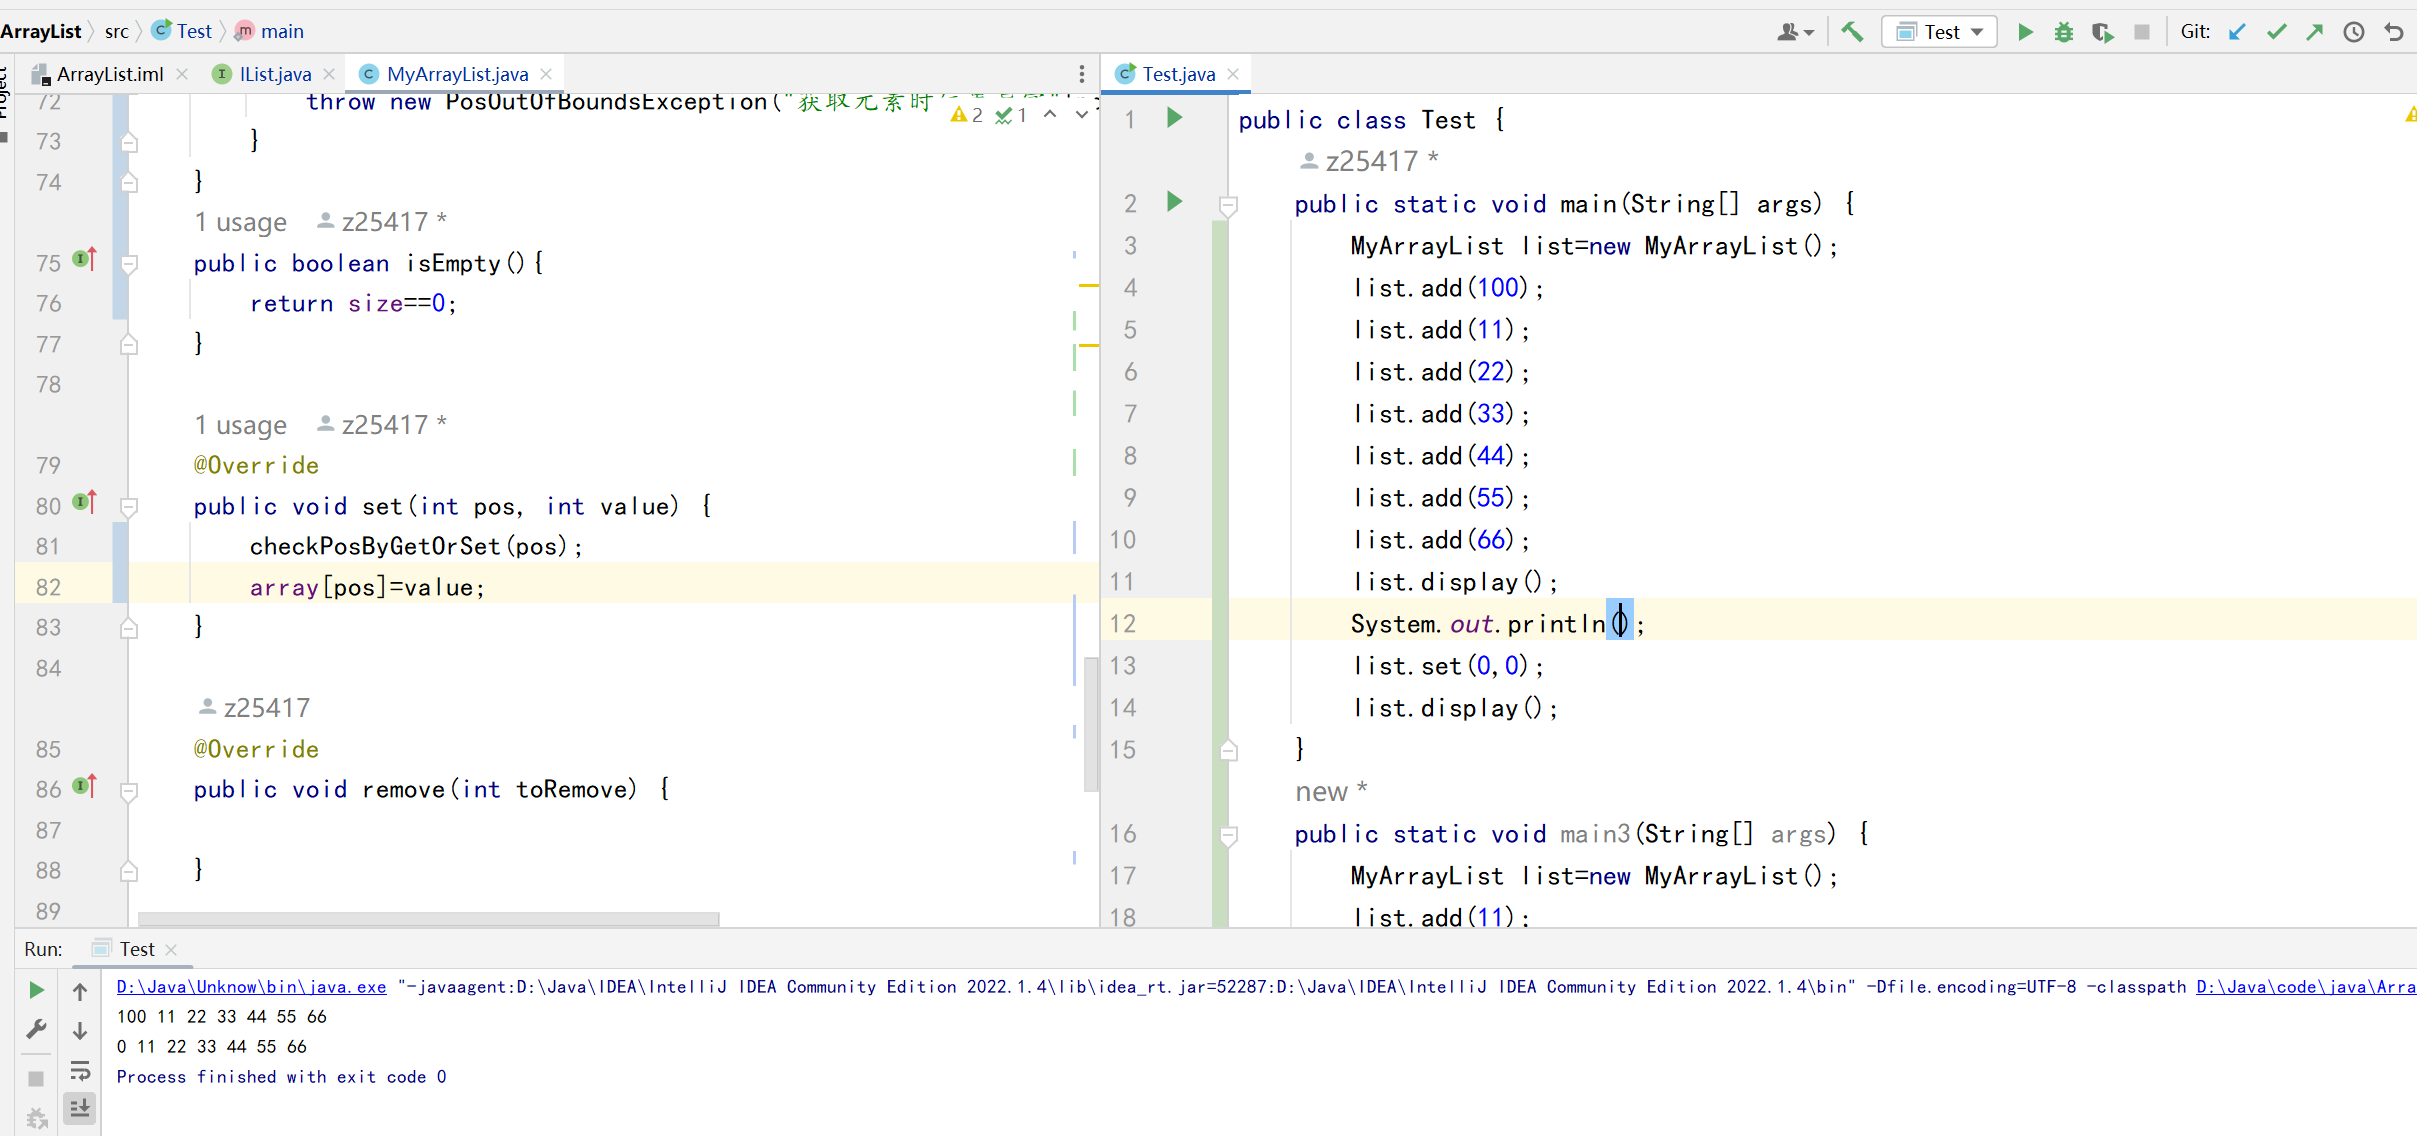Toggle breakpoint gutter at line 13 Test.java
Screen dimensions: 2417x1136
1175,666
